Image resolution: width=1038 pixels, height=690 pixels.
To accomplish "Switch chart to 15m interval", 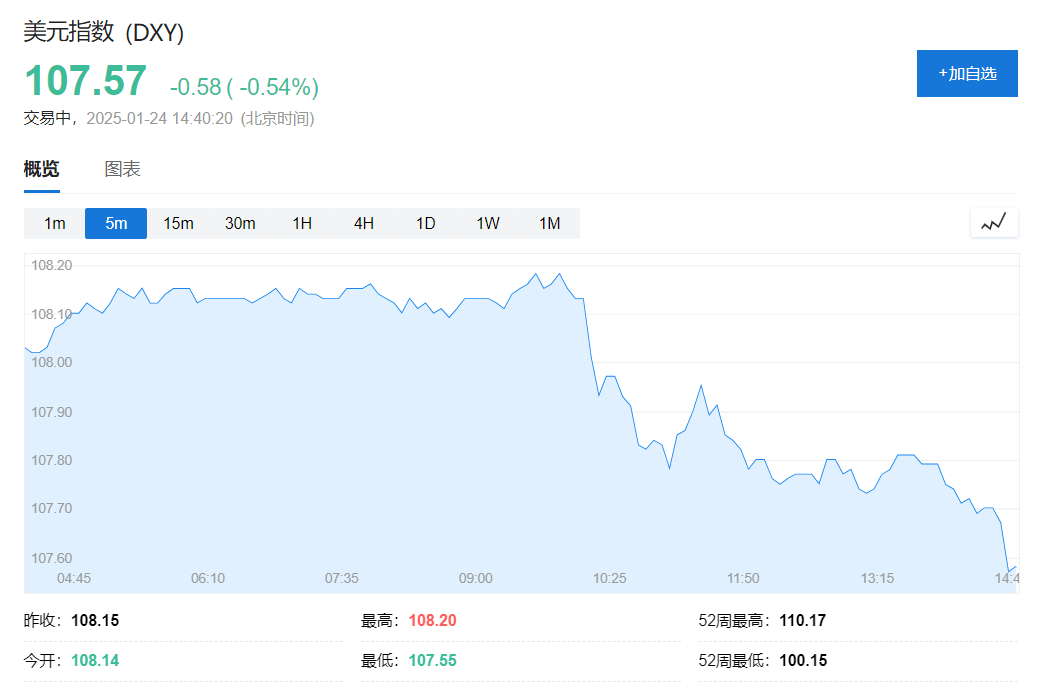I will (x=178, y=223).
